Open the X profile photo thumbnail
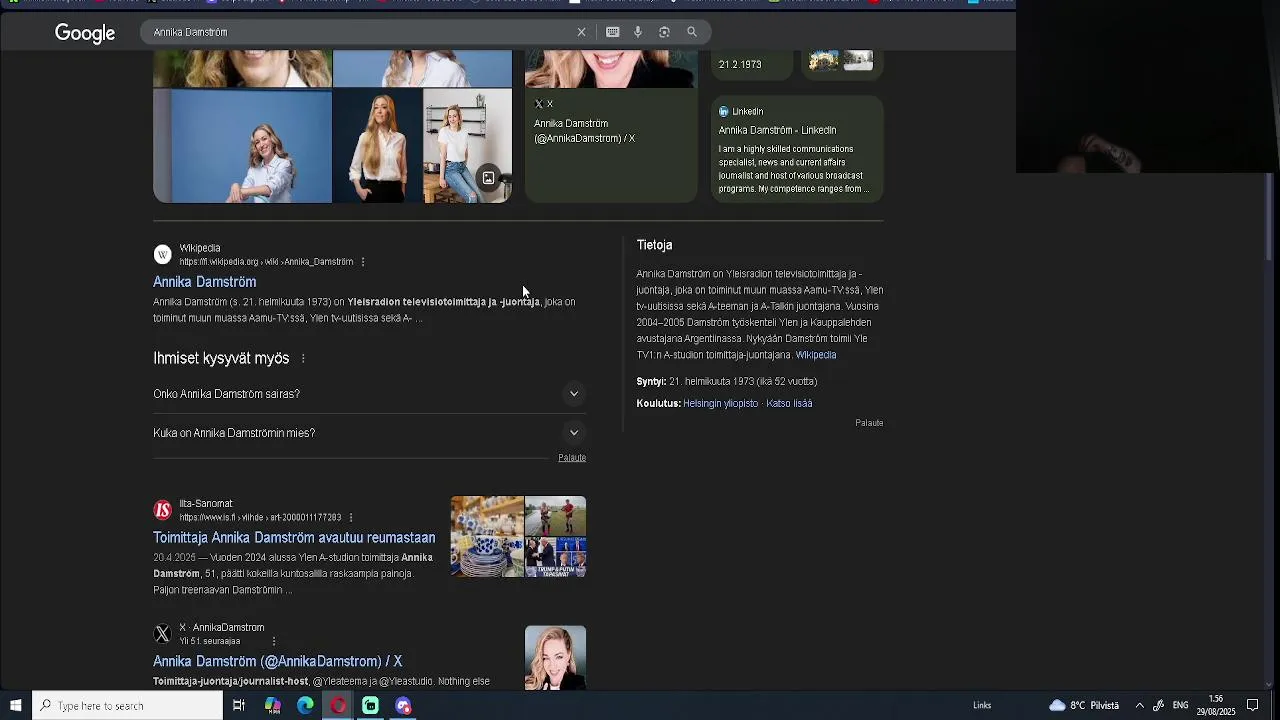This screenshot has height=720, width=1280. point(555,657)
